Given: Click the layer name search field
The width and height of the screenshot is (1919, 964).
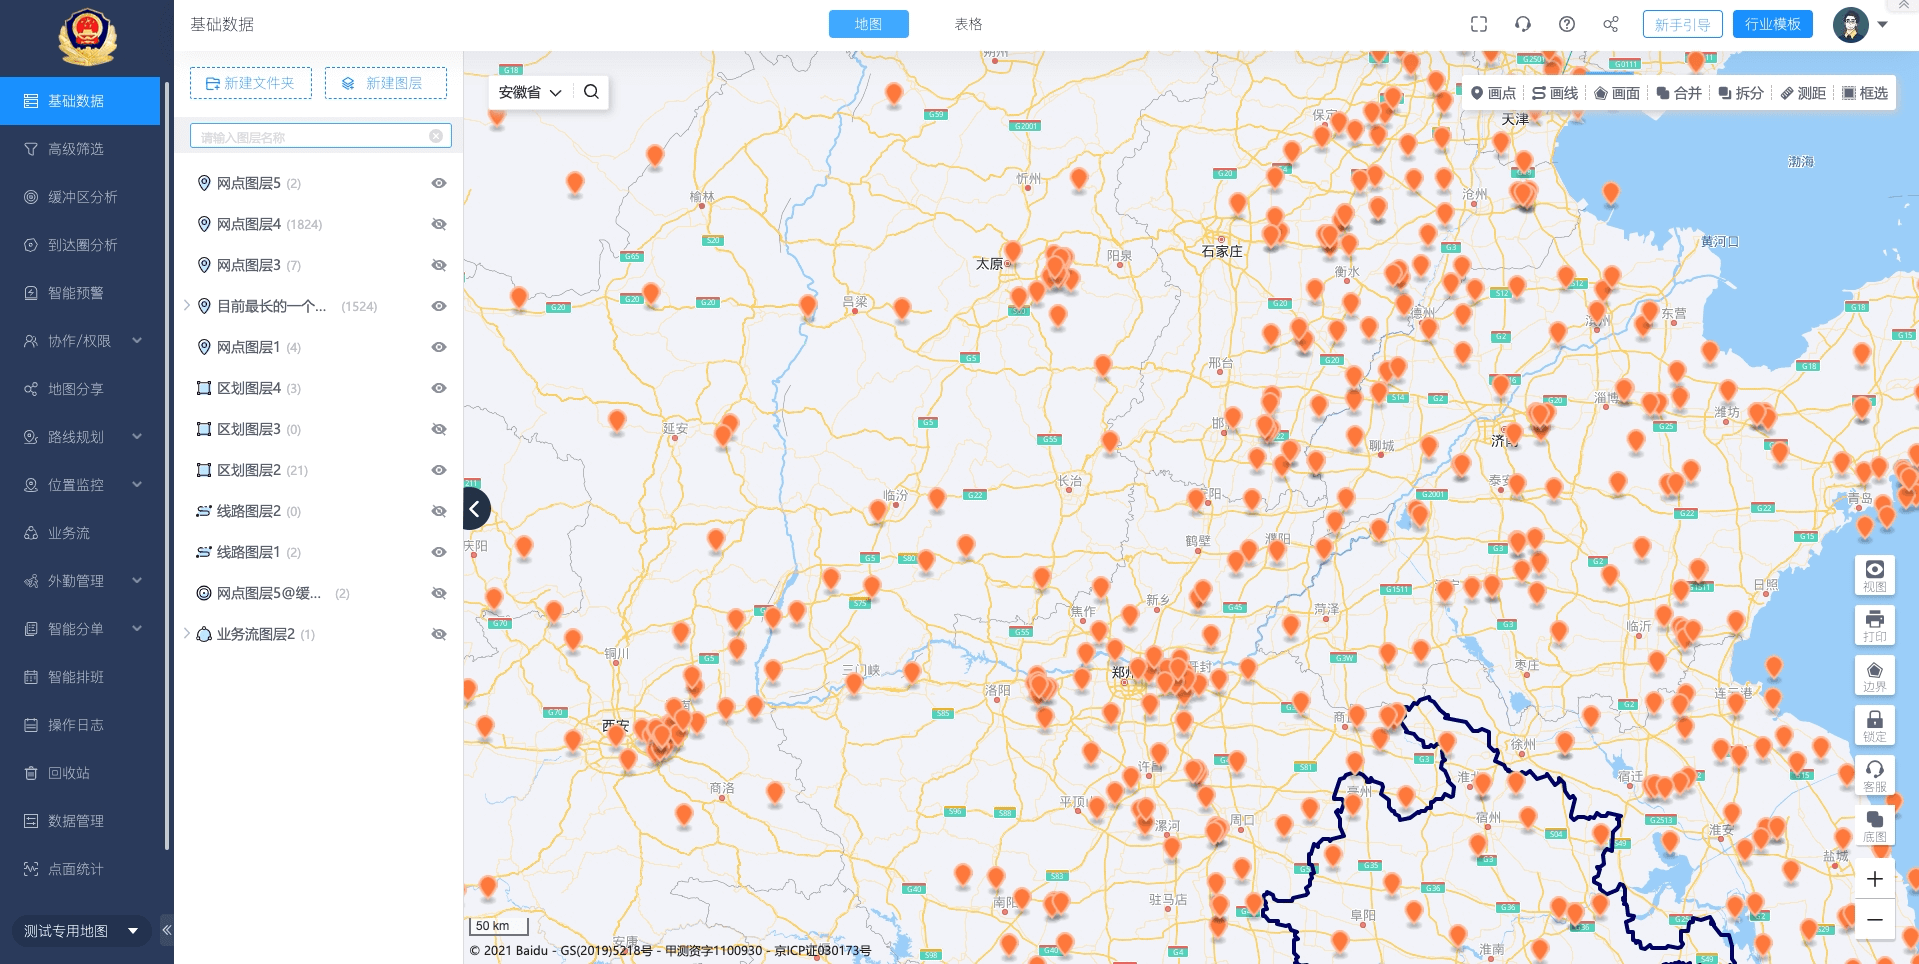Looking at the screenshot, I should 312,136.
